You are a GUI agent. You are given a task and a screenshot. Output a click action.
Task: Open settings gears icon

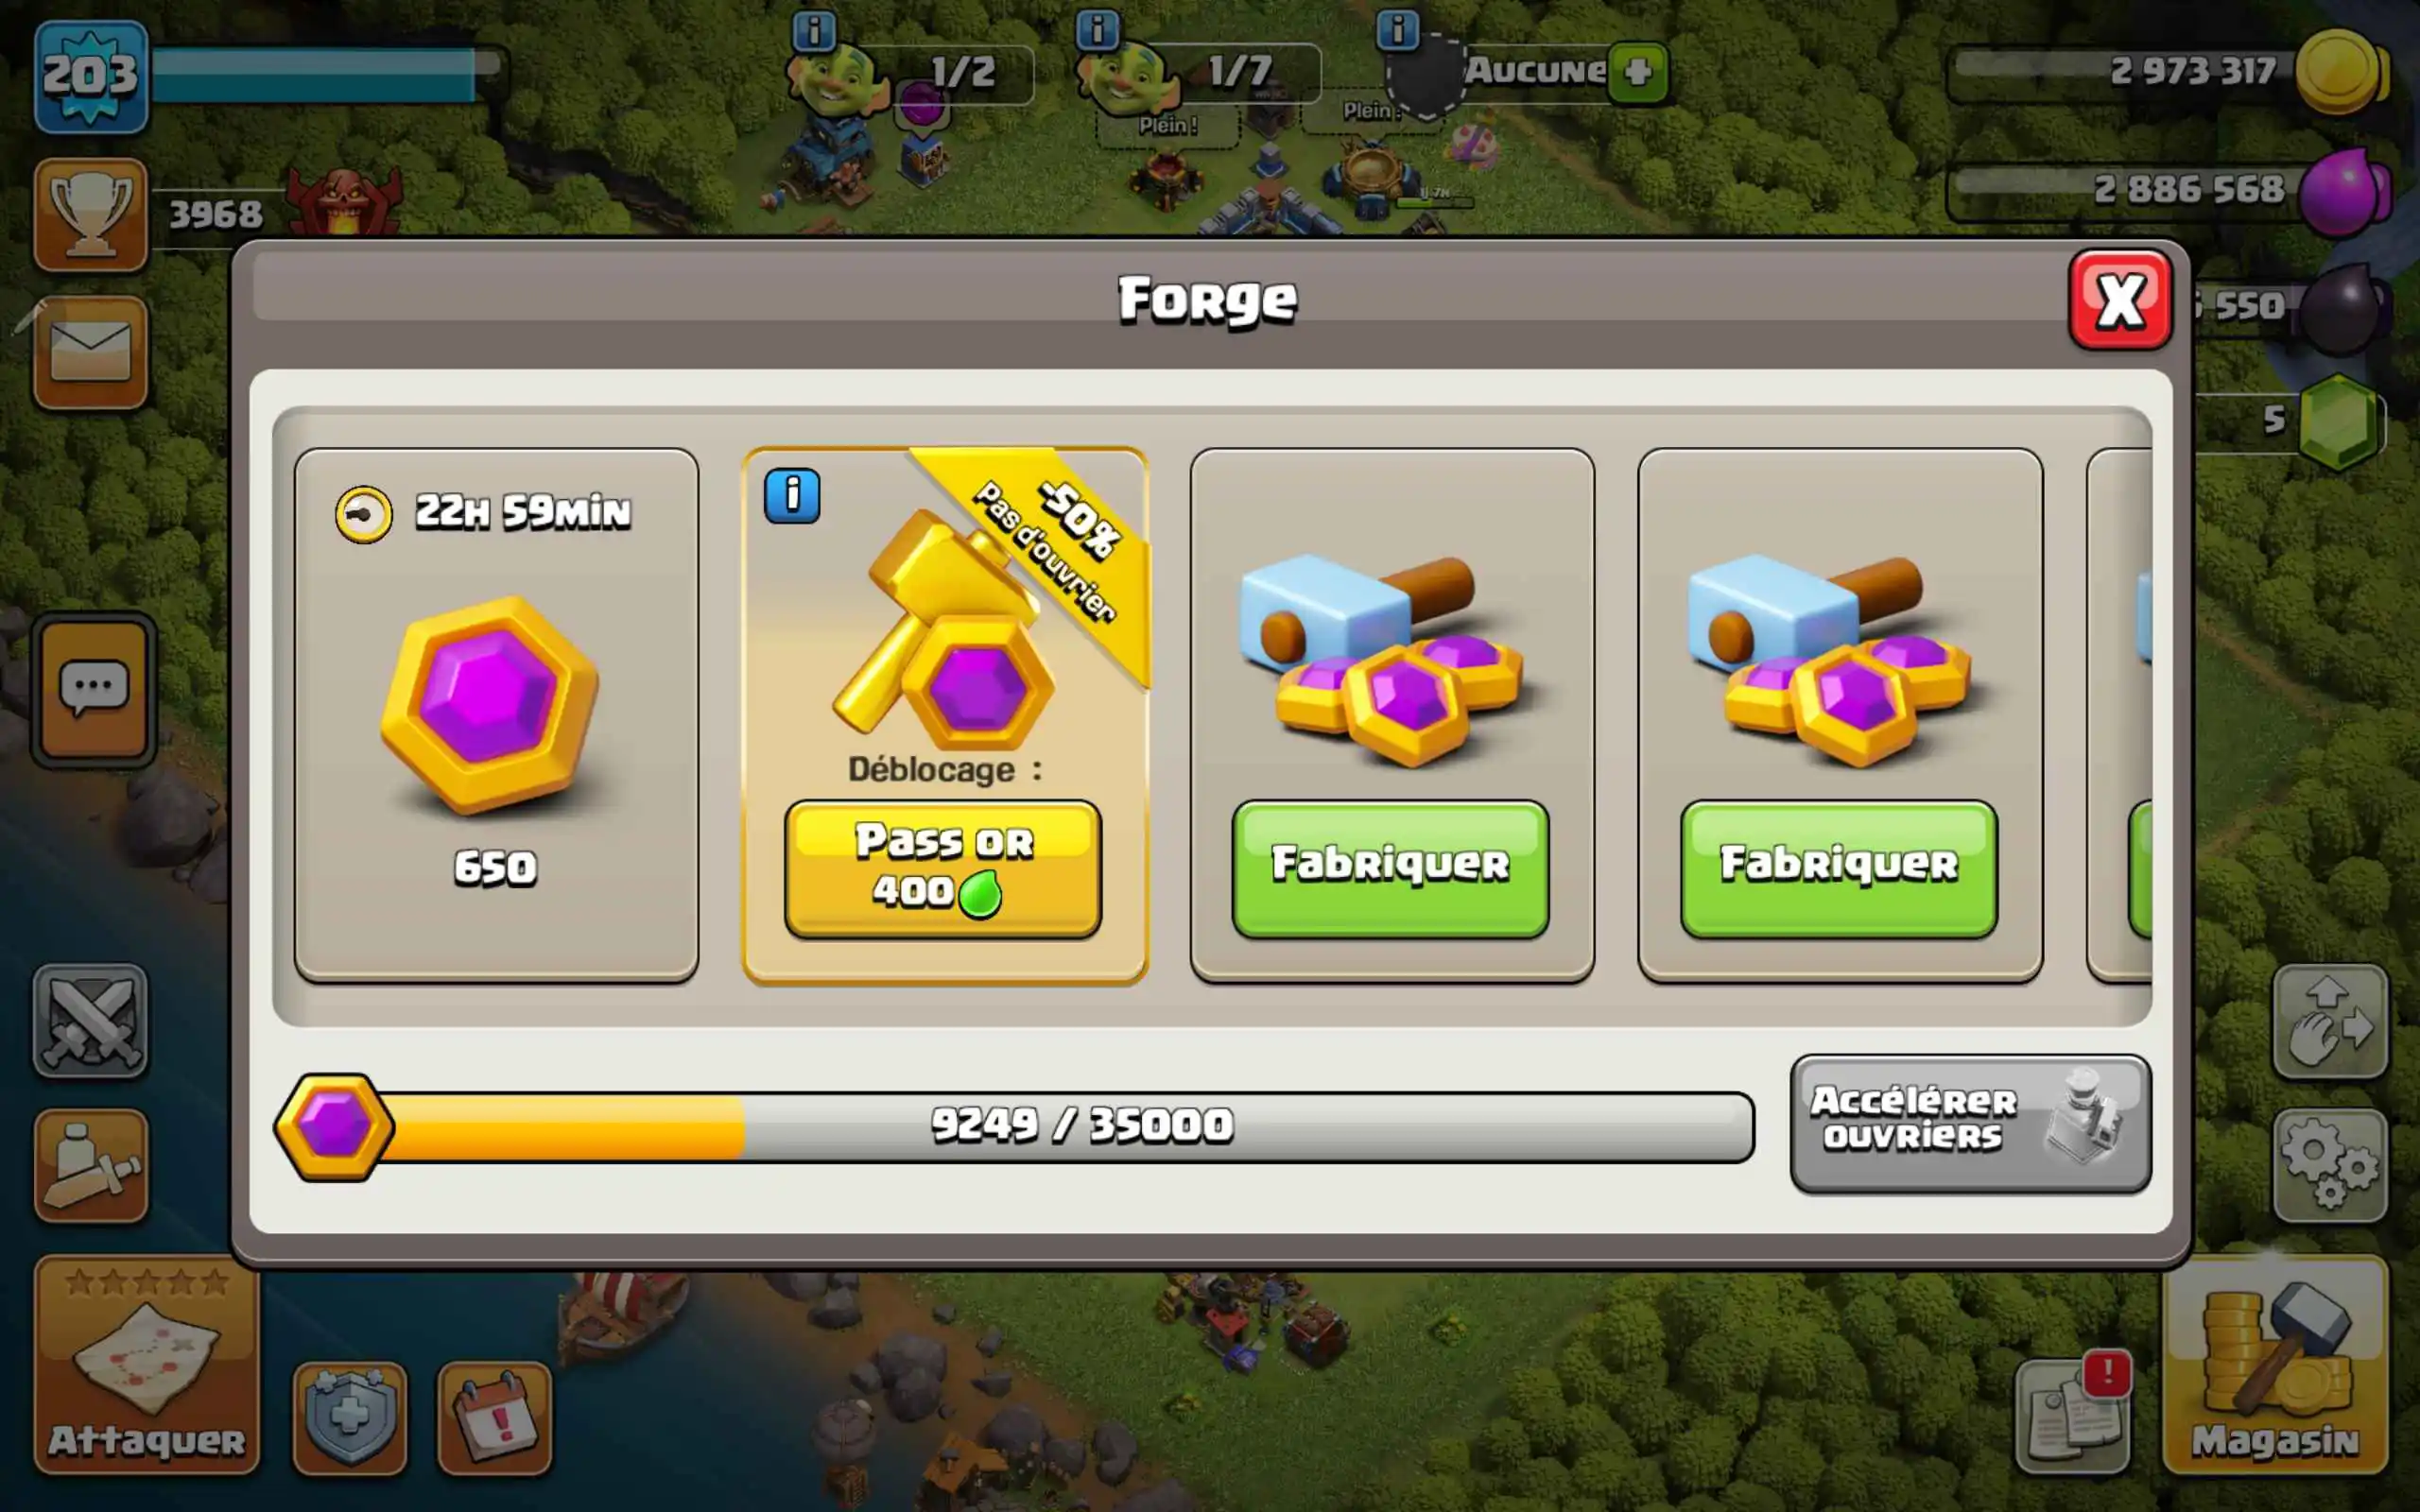click(2330, 1165)
